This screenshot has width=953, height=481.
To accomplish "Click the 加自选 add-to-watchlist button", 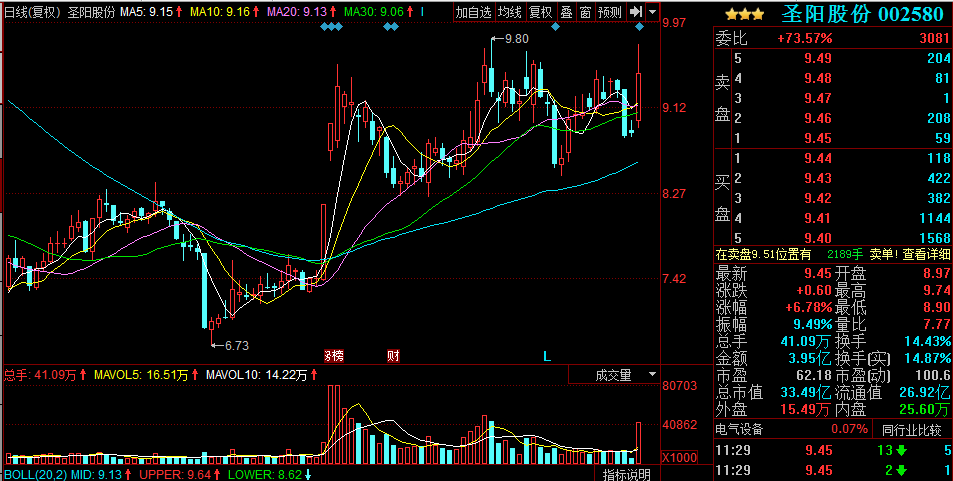I will click(473, 13).
